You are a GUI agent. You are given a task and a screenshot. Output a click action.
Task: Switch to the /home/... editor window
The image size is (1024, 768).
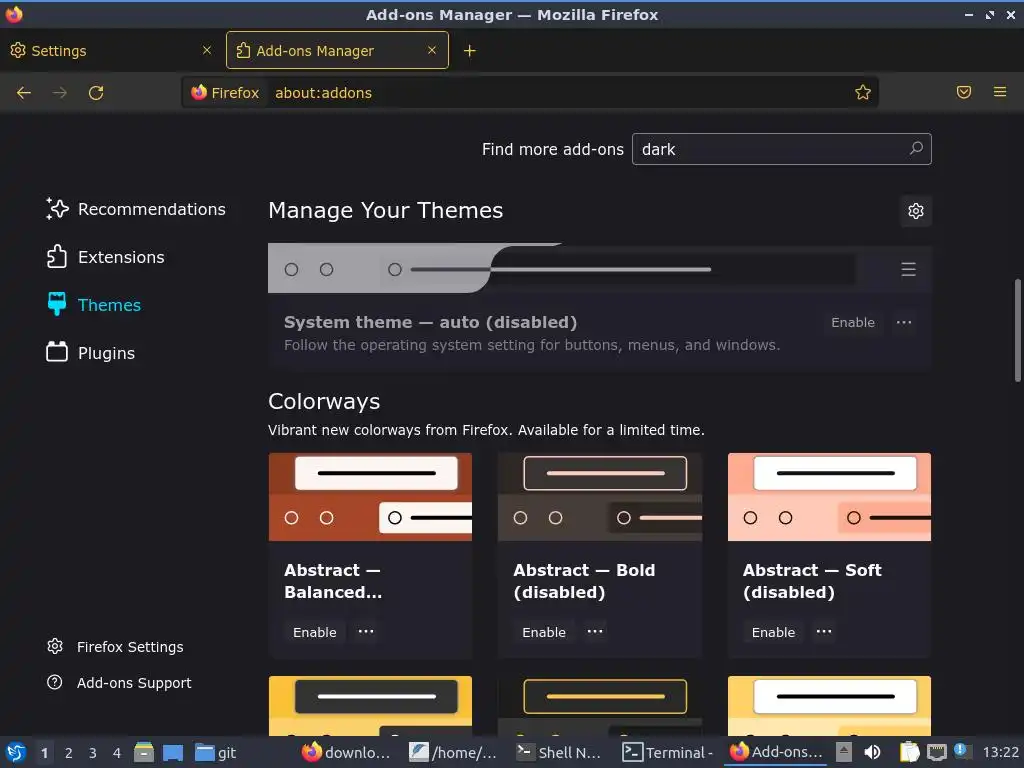coord(452,752)
